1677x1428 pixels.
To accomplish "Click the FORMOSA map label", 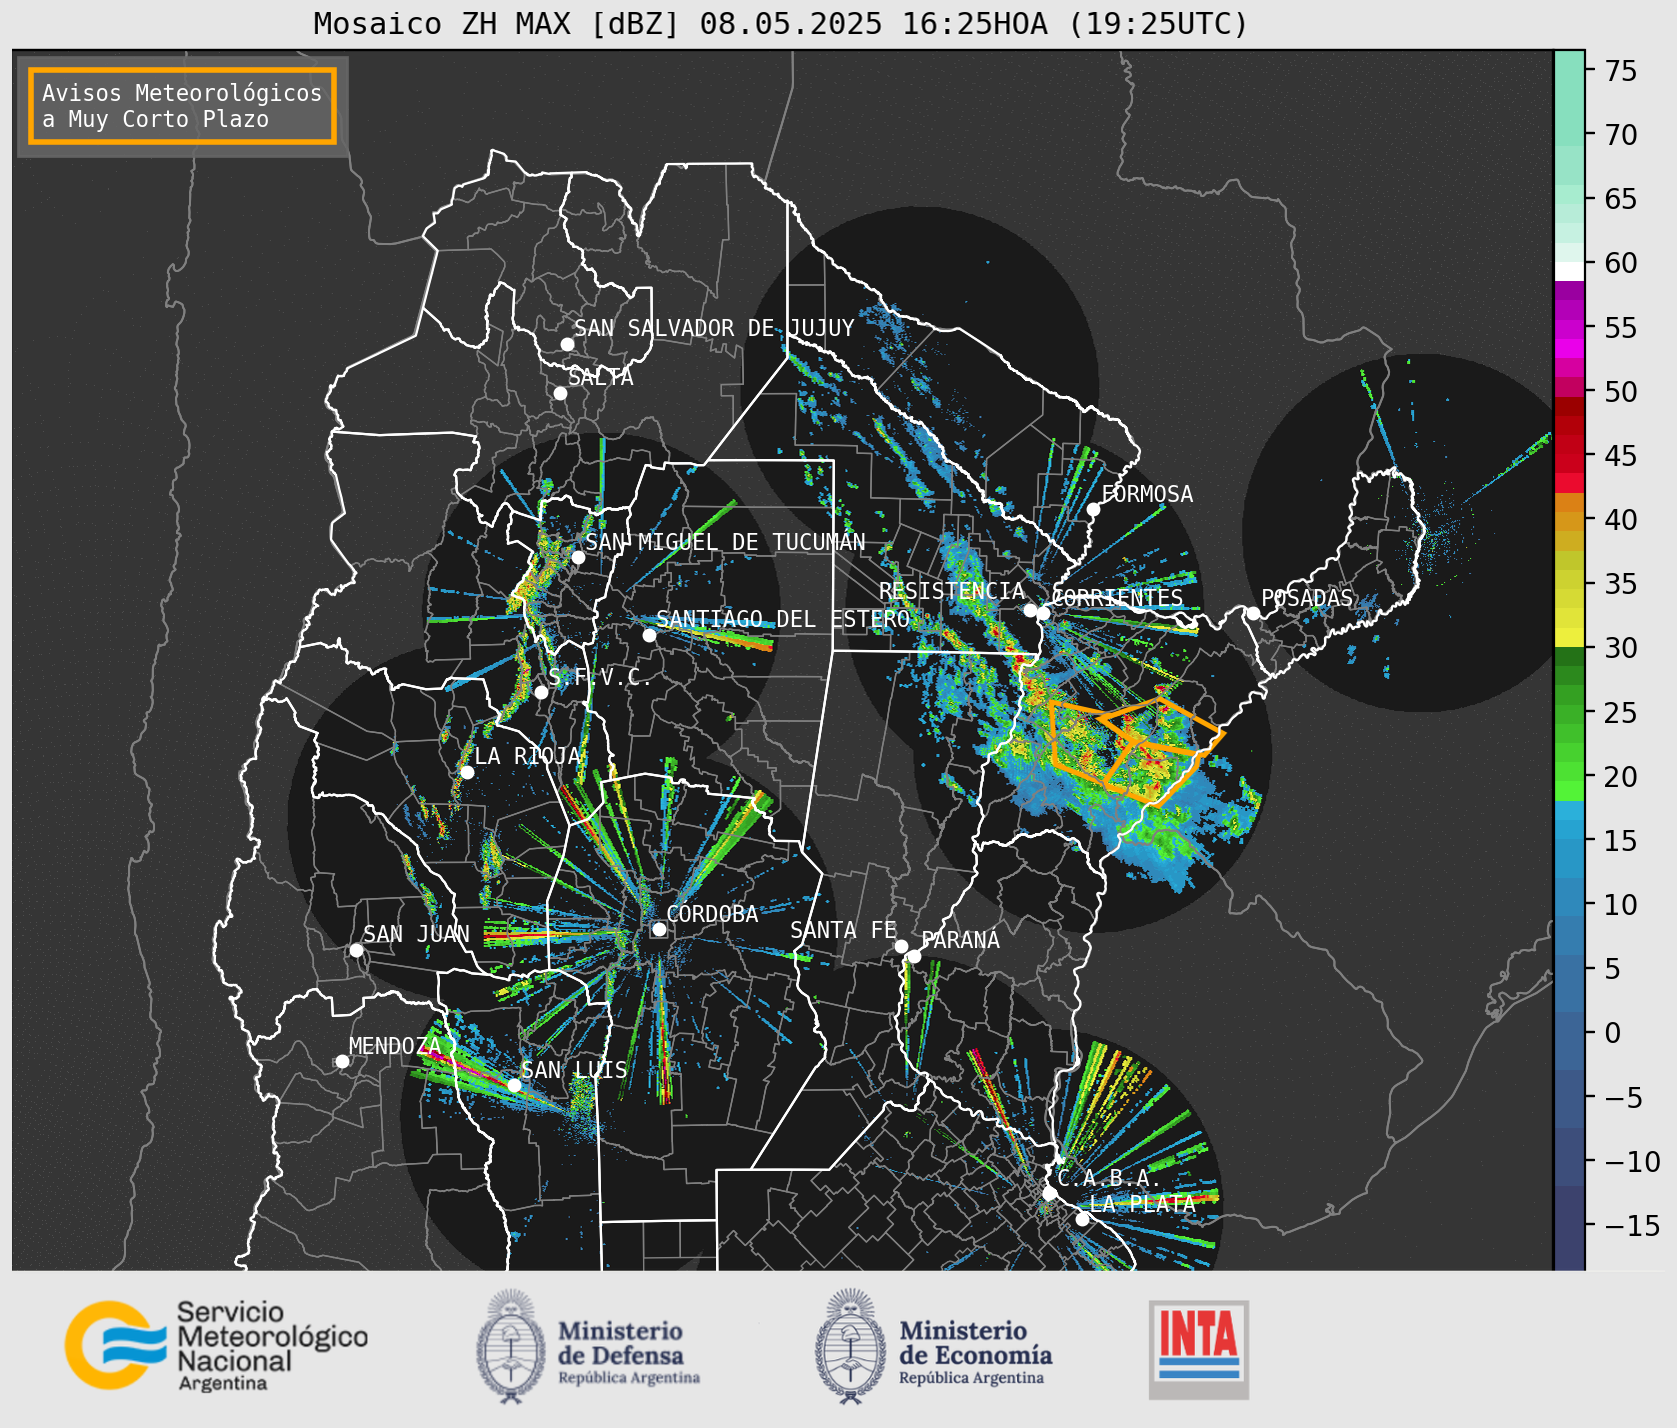I will coord(1147,494).
